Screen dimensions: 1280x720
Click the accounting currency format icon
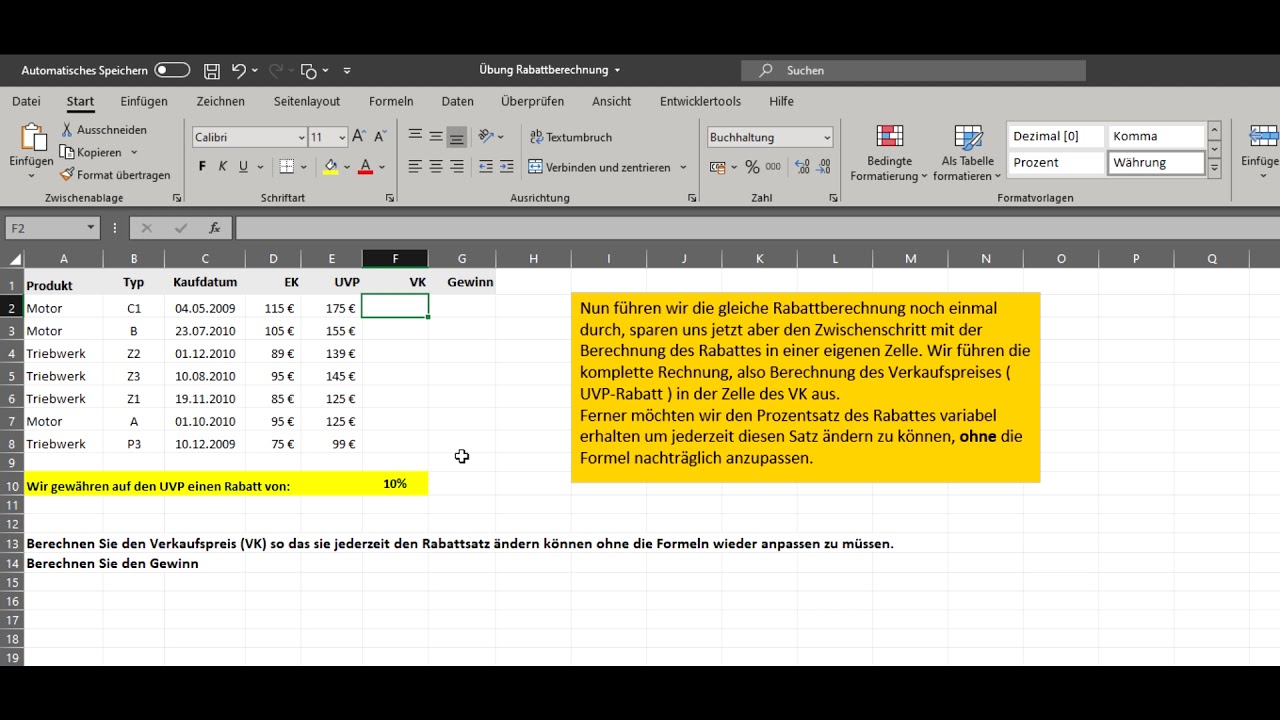pyautogui.click(x=717, y=167)
